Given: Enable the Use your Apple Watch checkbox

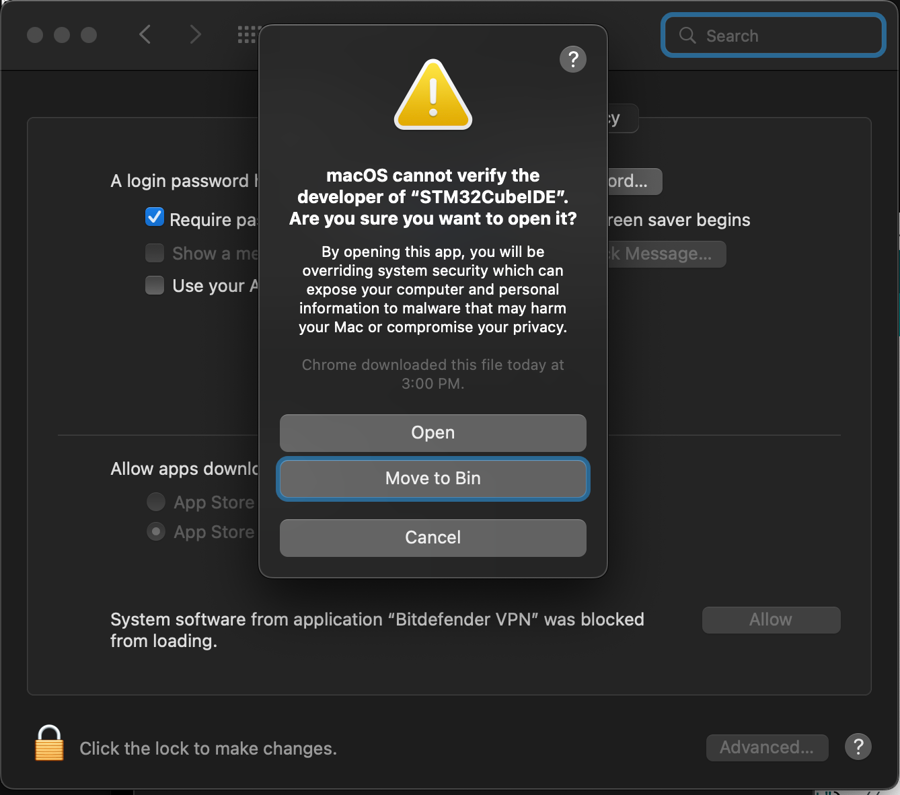Looking at the screenshot, I should point(155,286).
